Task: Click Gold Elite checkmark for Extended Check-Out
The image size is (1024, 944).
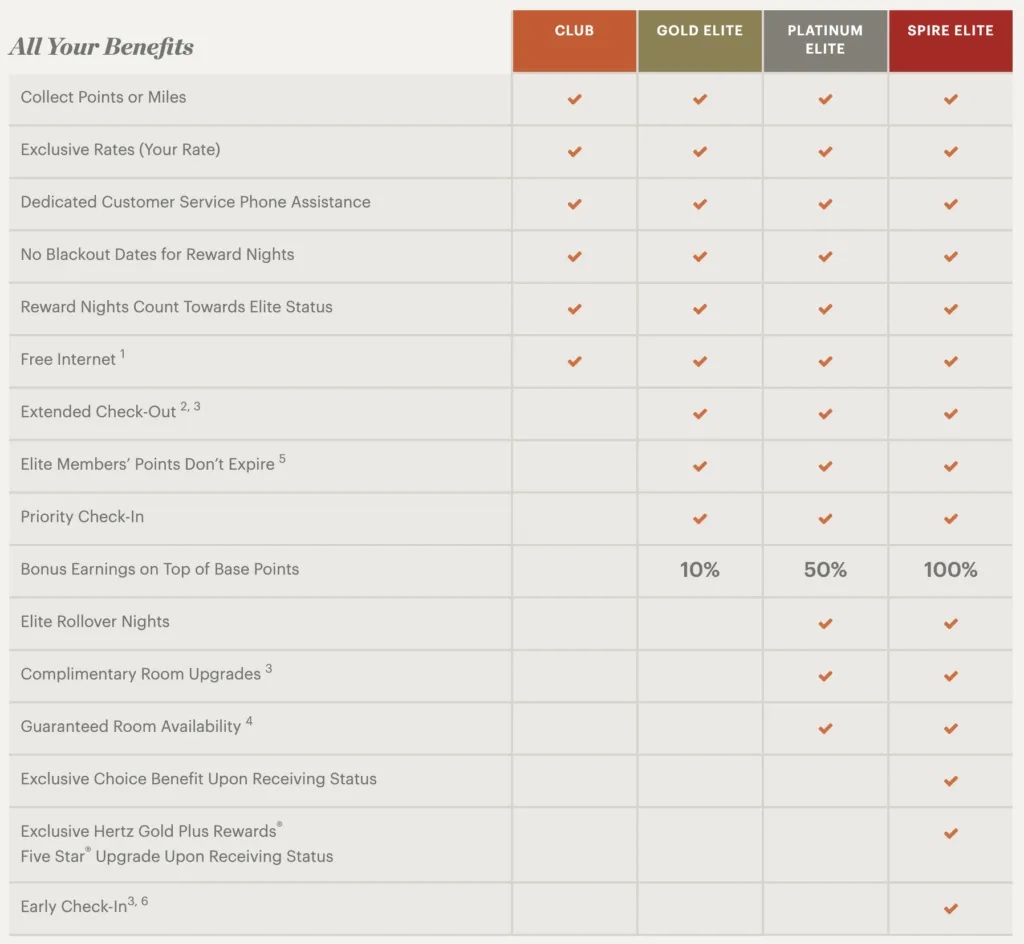Action: [700, 413]
